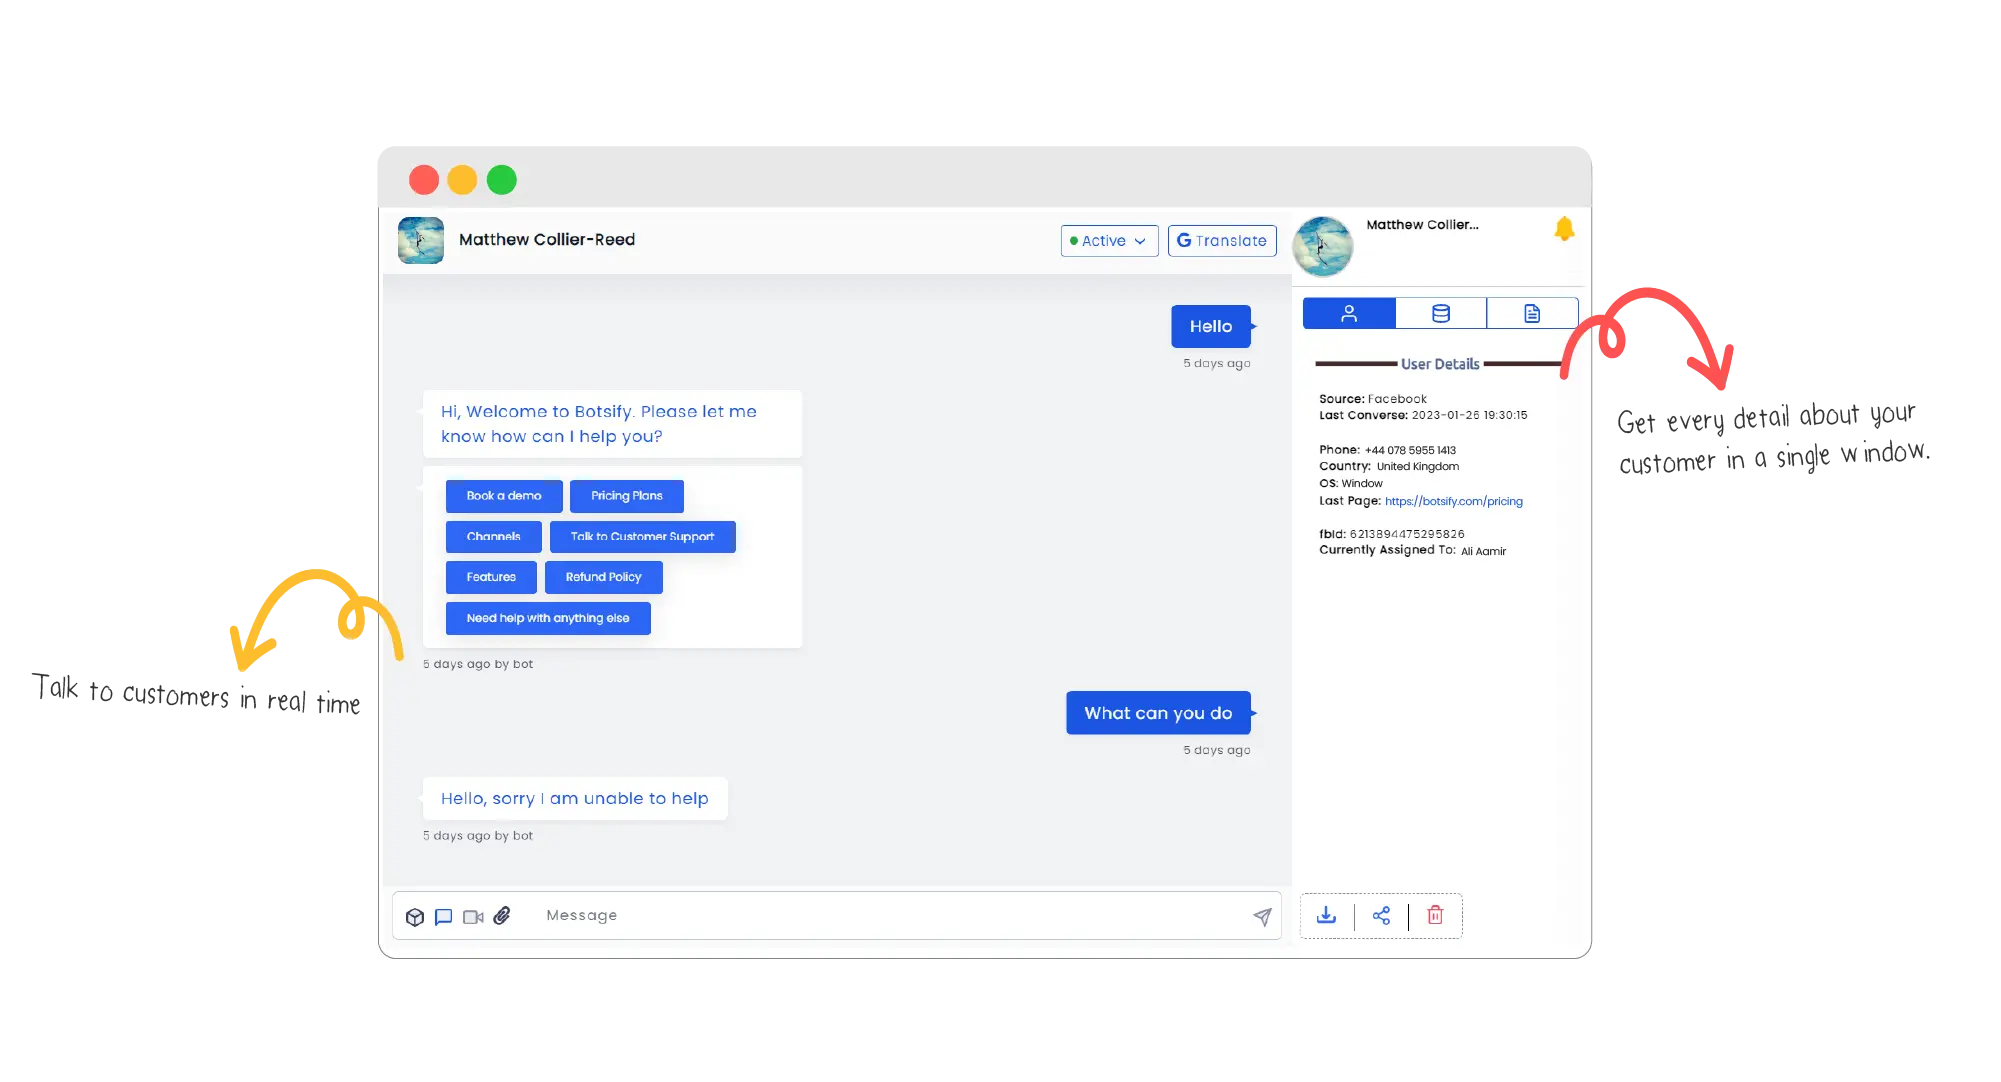Click the notification bell icon

click(1564, 229)
